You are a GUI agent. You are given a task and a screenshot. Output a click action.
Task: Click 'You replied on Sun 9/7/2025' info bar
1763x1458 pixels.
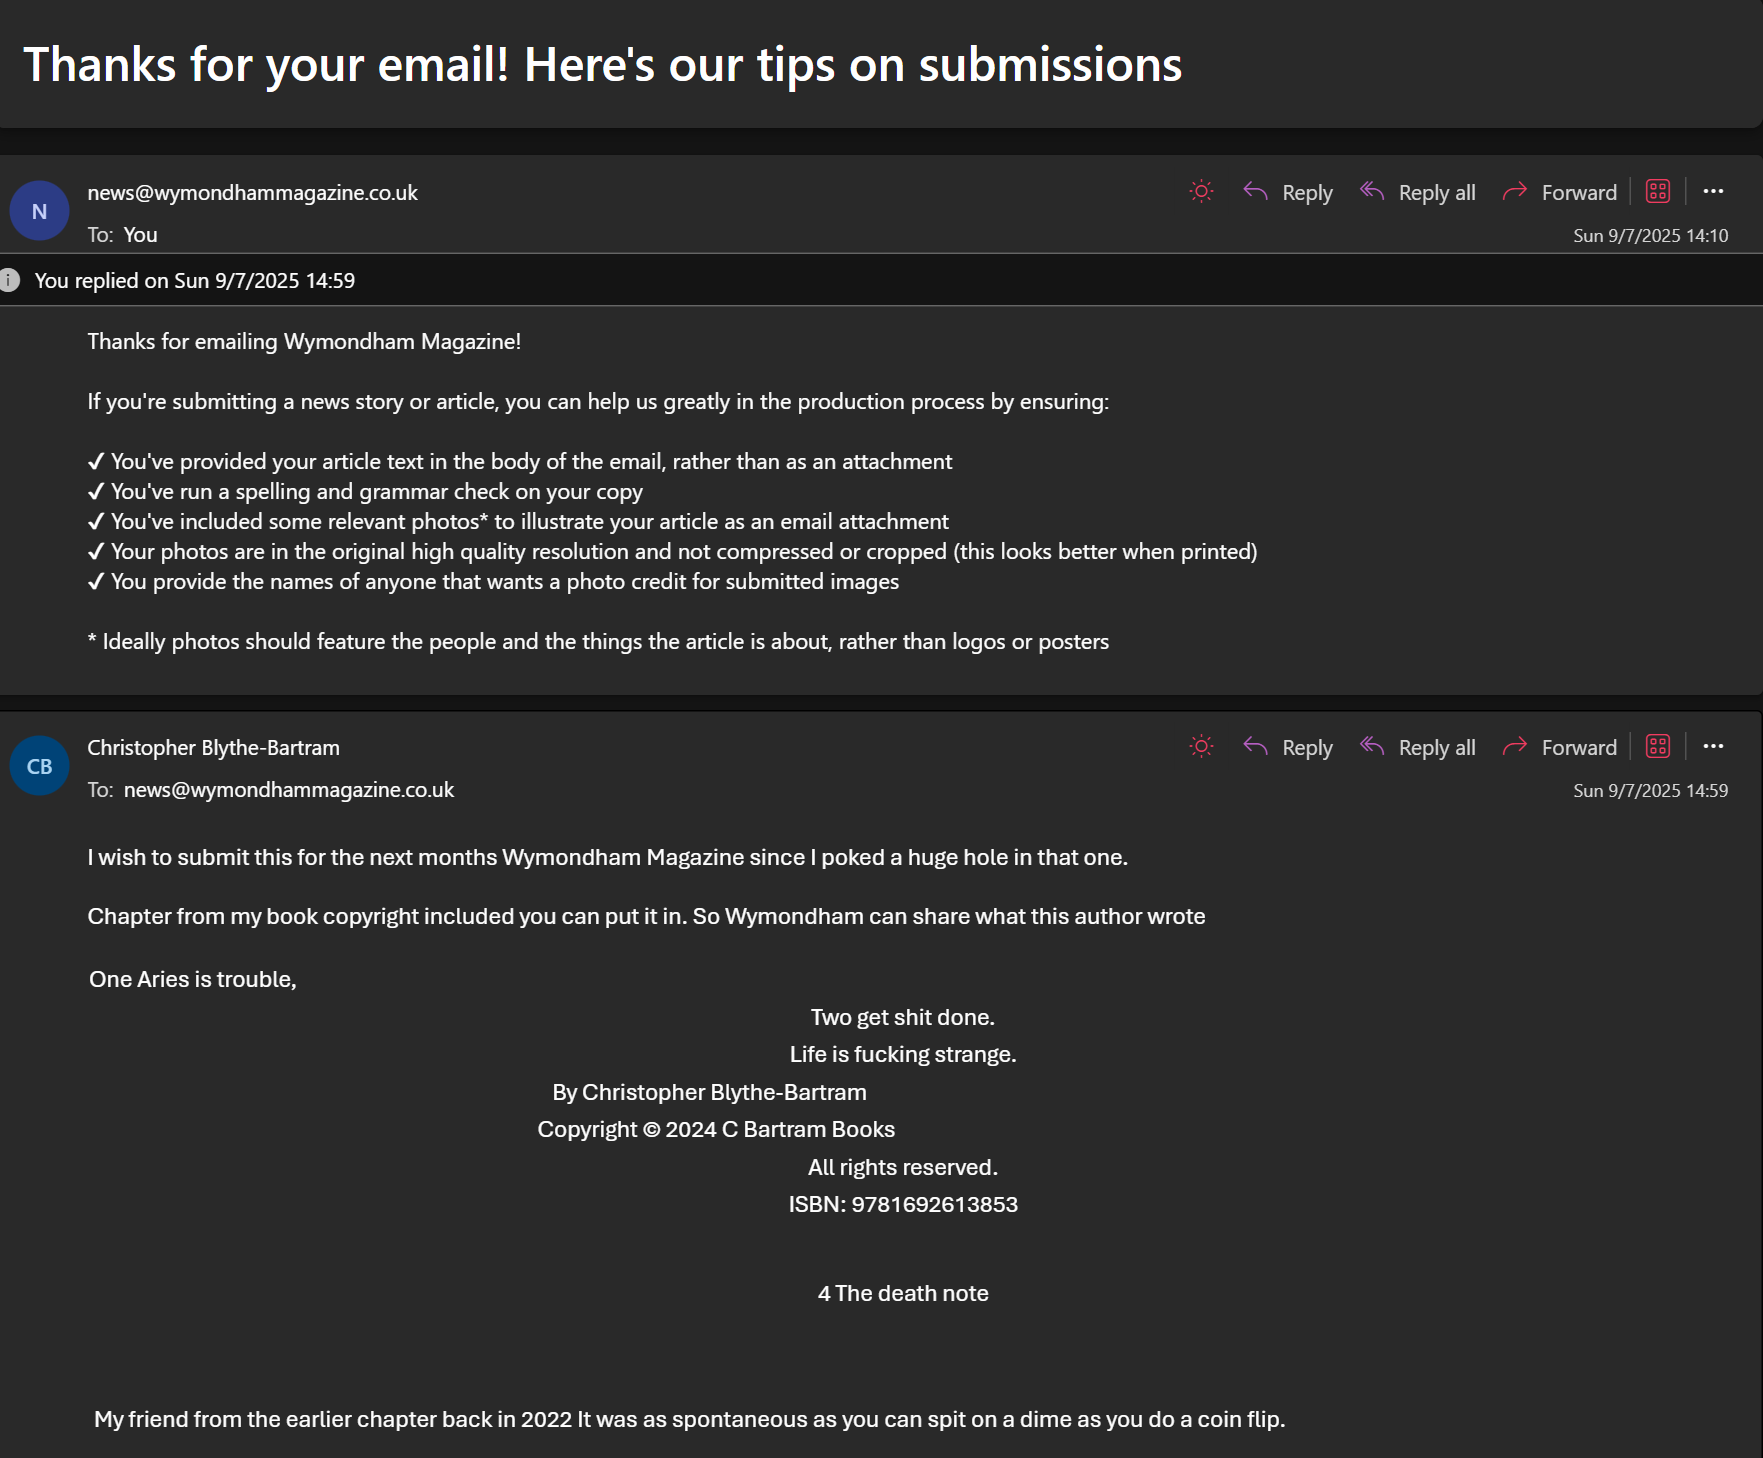[881, 280]
